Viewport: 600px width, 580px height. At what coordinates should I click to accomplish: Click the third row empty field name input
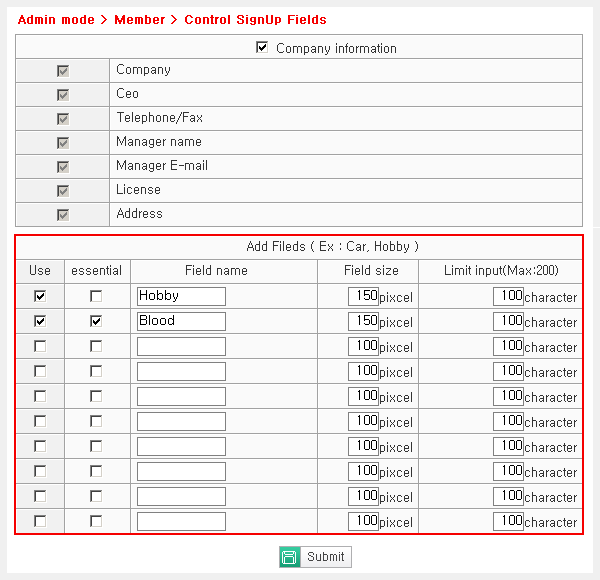(x=181, y=346)
